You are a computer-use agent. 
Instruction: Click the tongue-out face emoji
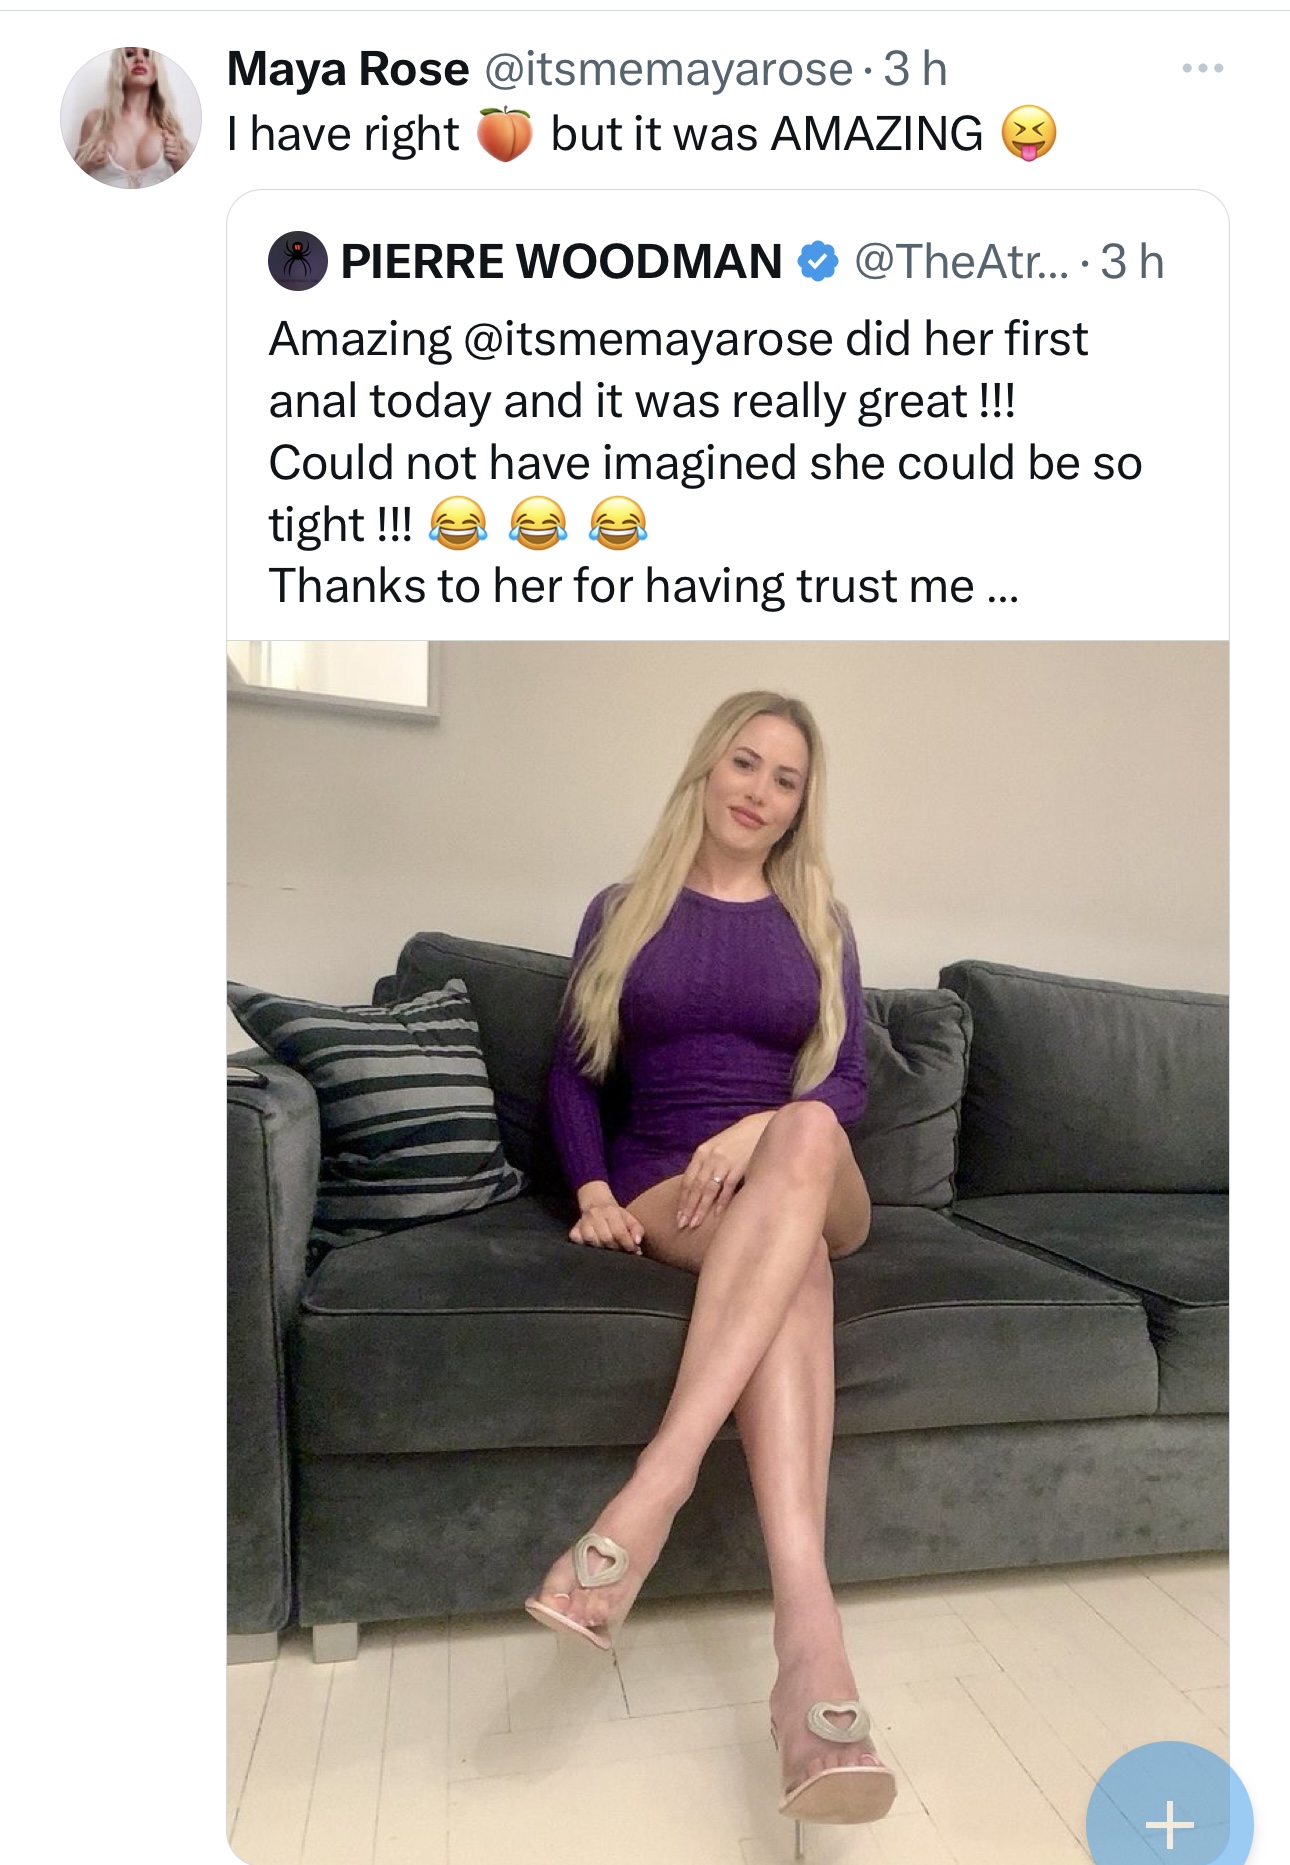[1029, 134]
